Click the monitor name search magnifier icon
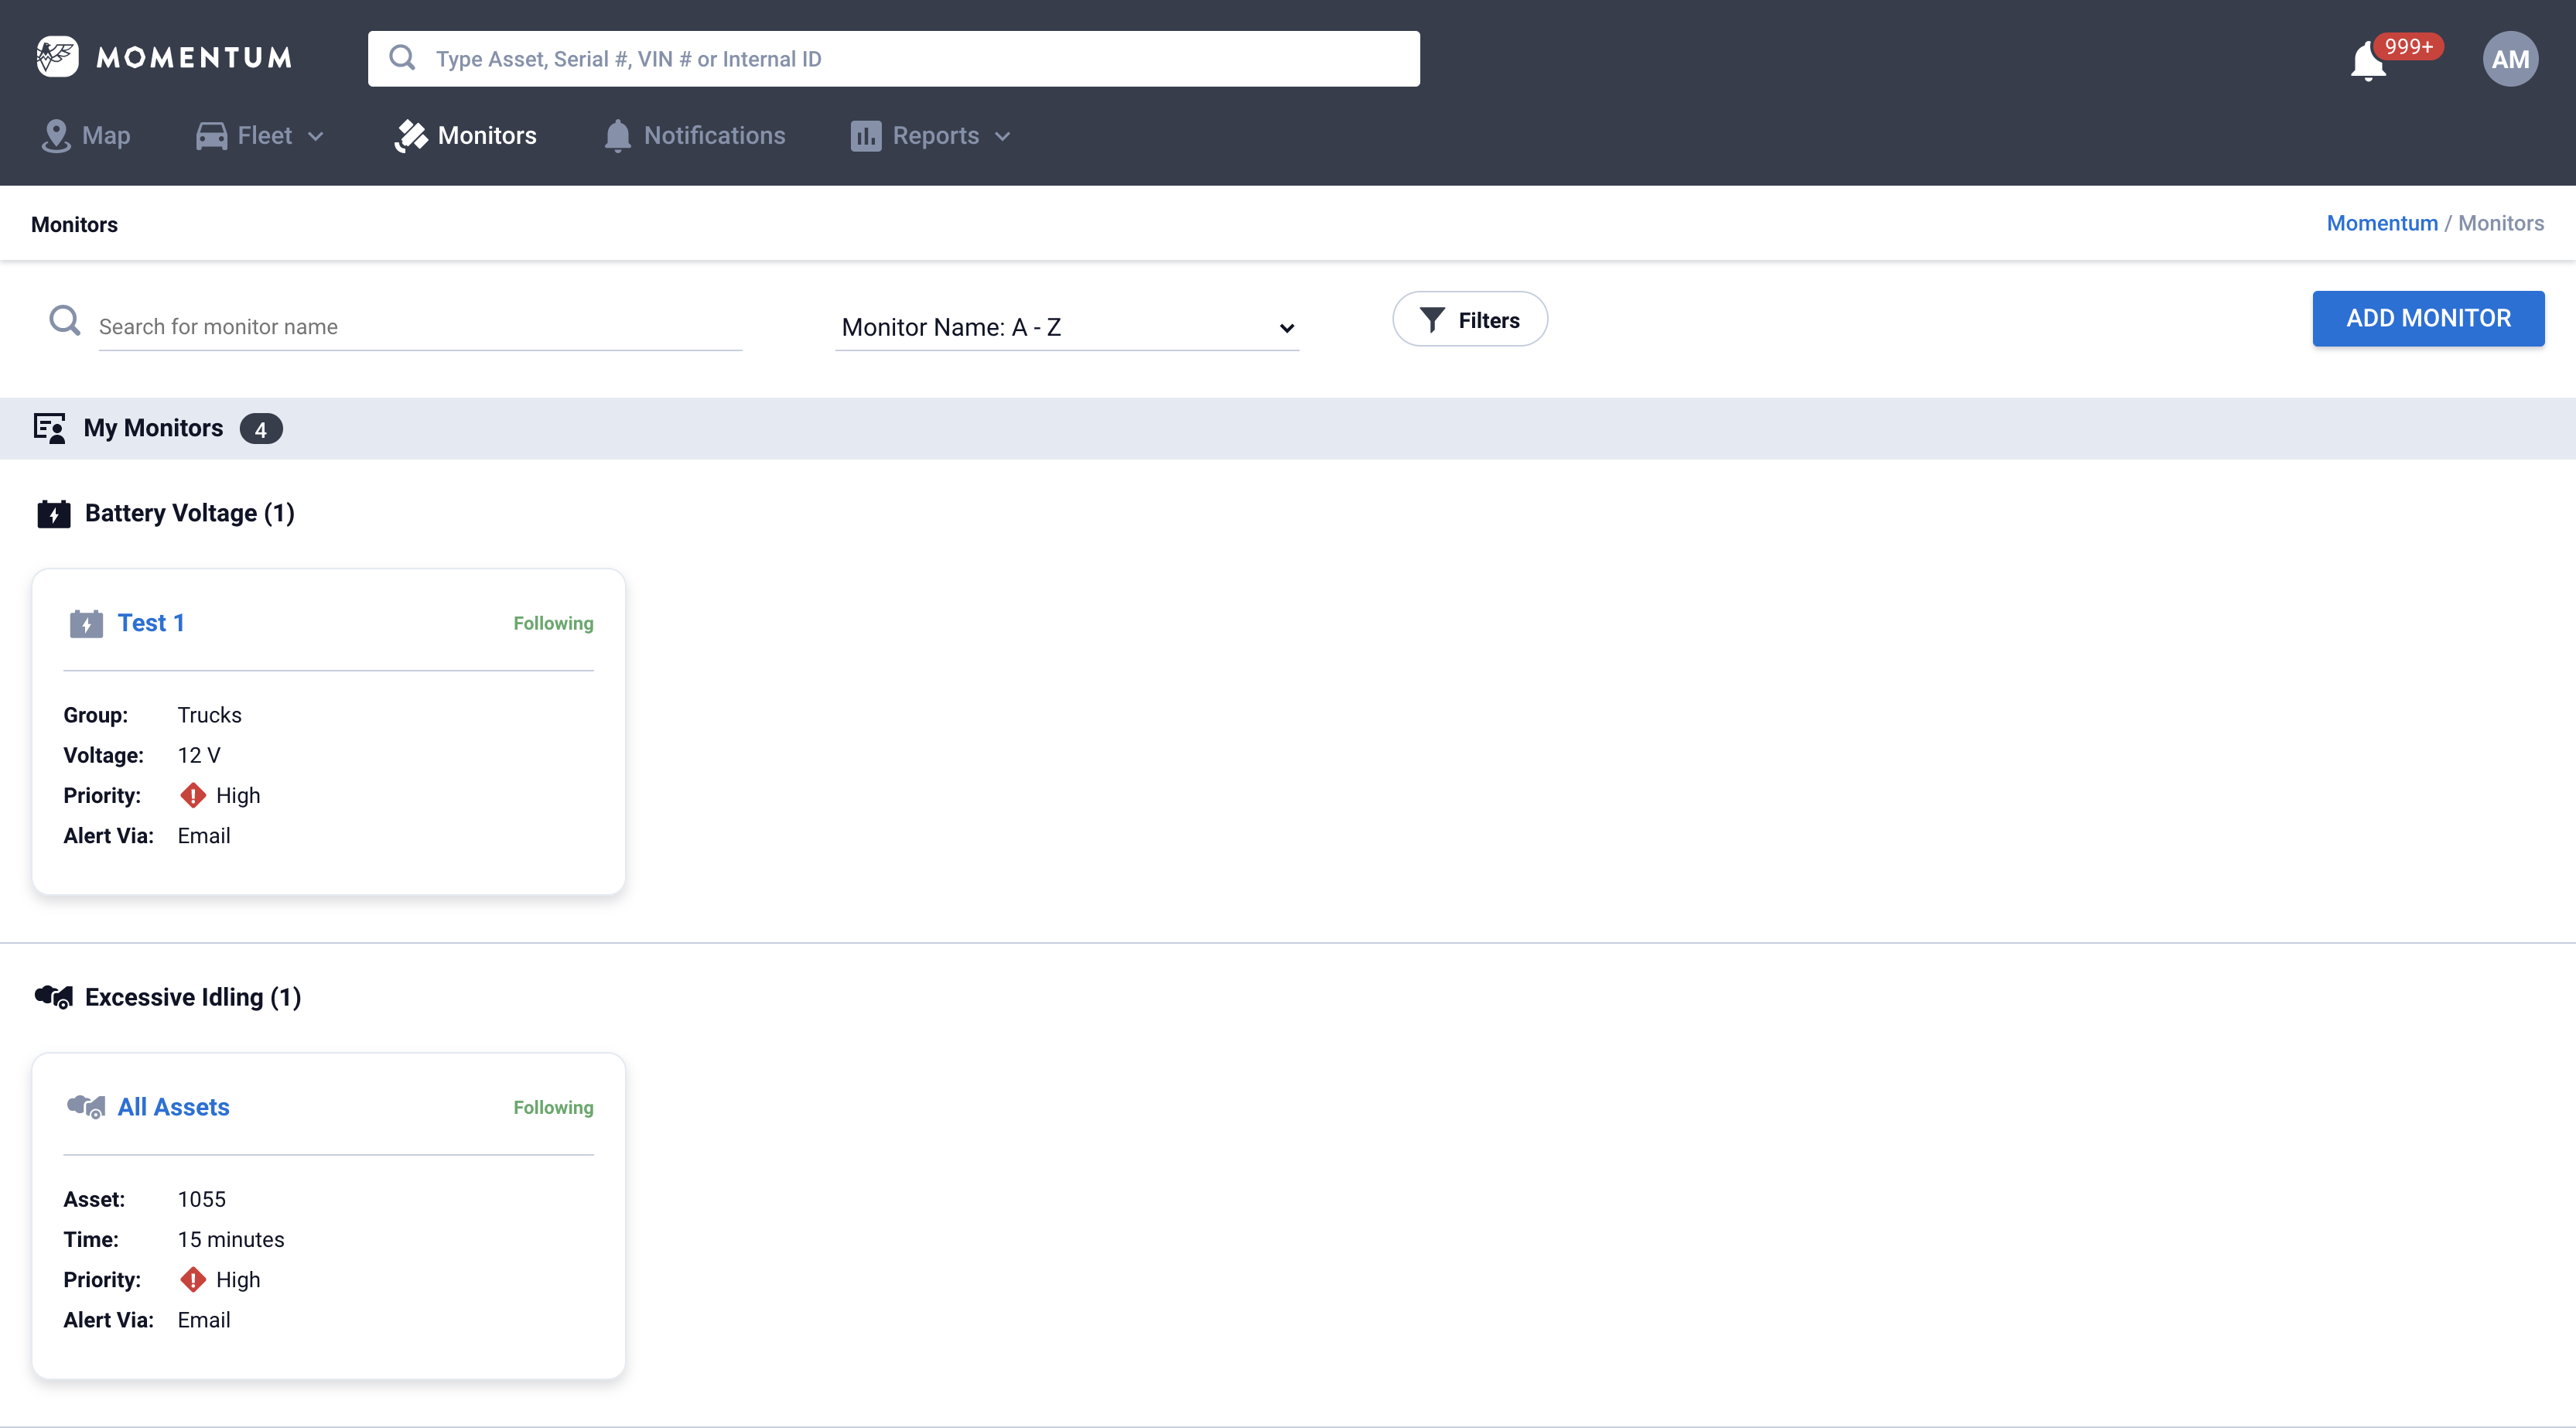The height and width of the screenshot is (1428, 2576). coord(65,321)
